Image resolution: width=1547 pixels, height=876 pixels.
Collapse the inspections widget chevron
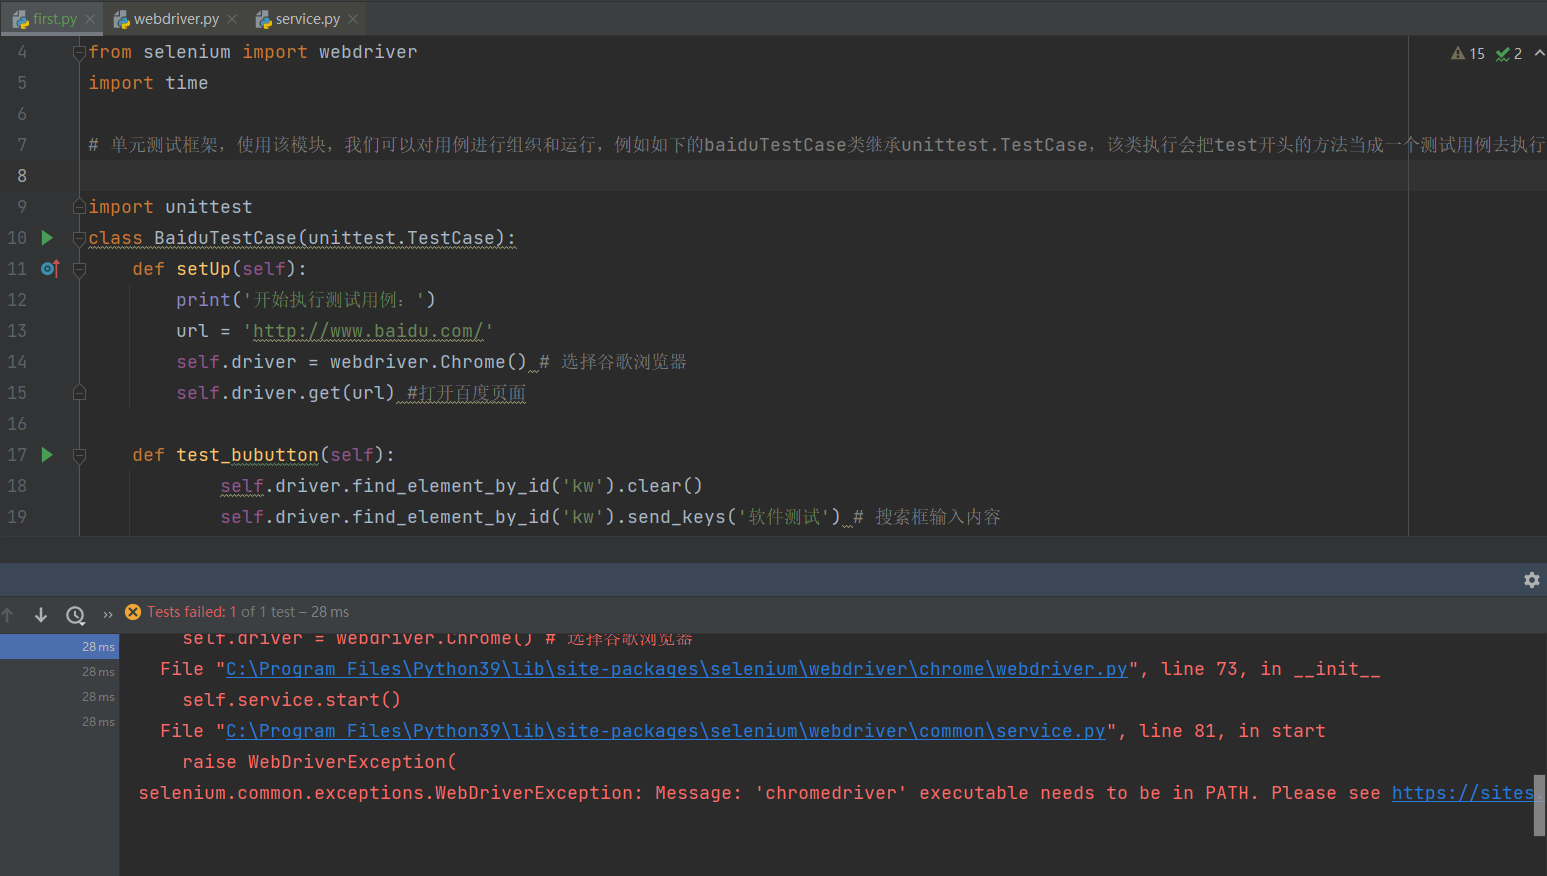pos(1539,53)
